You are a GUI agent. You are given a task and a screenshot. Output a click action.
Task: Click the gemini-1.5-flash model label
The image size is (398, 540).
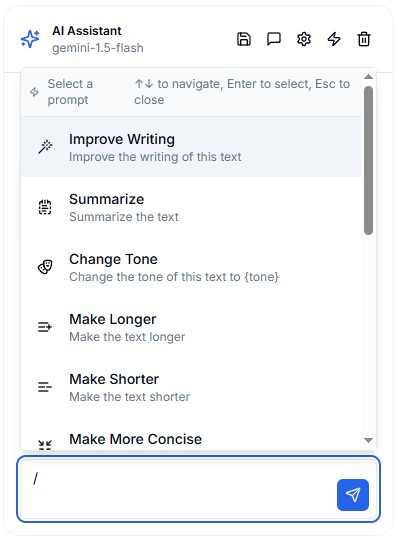click(x=98, y=48)
